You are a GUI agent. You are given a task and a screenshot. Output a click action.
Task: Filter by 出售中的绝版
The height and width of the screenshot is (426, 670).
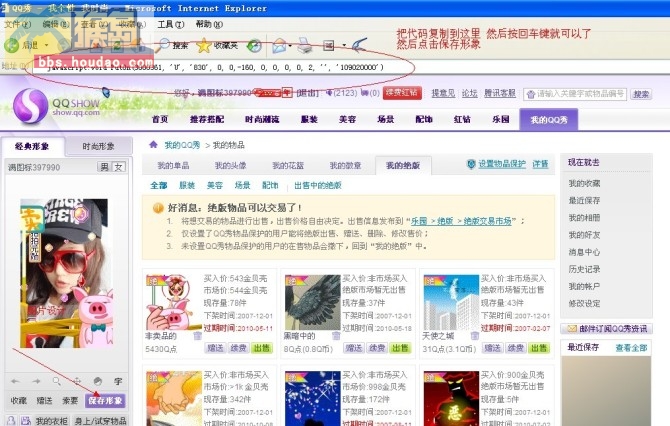coord(318,185)
